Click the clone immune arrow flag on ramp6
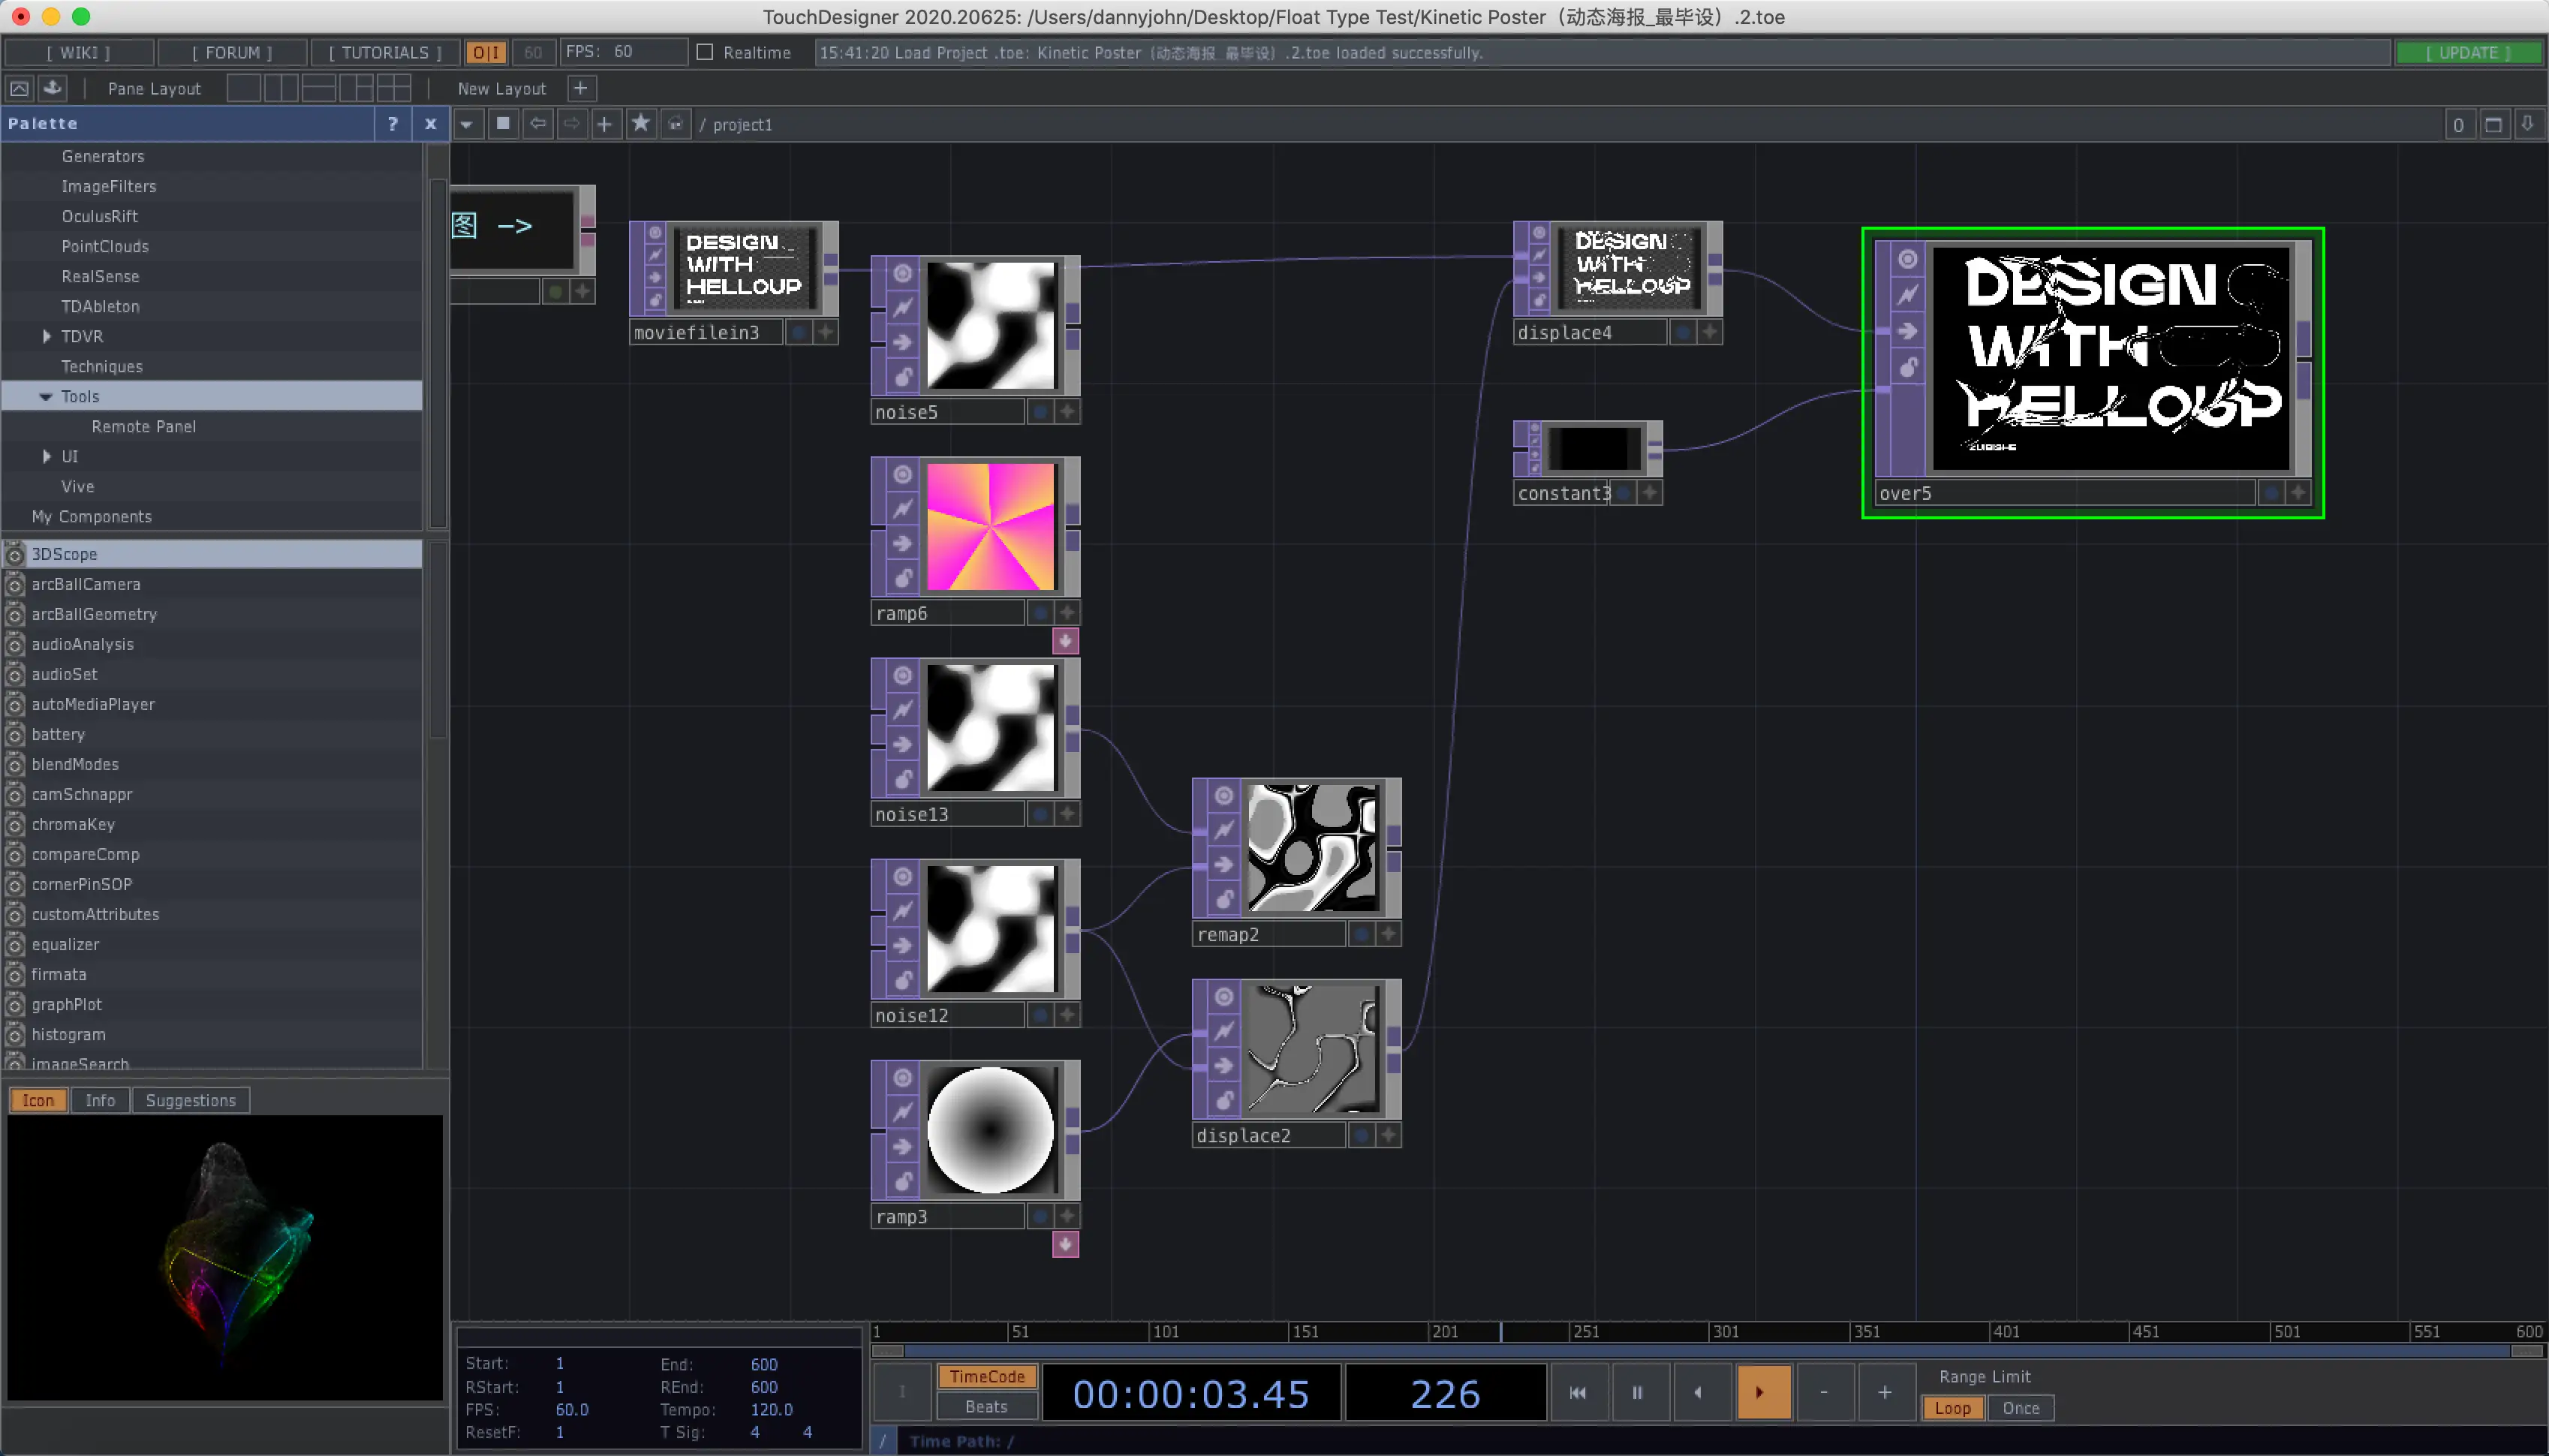This screenshot has width=2549, height=1456. (902, 543)
